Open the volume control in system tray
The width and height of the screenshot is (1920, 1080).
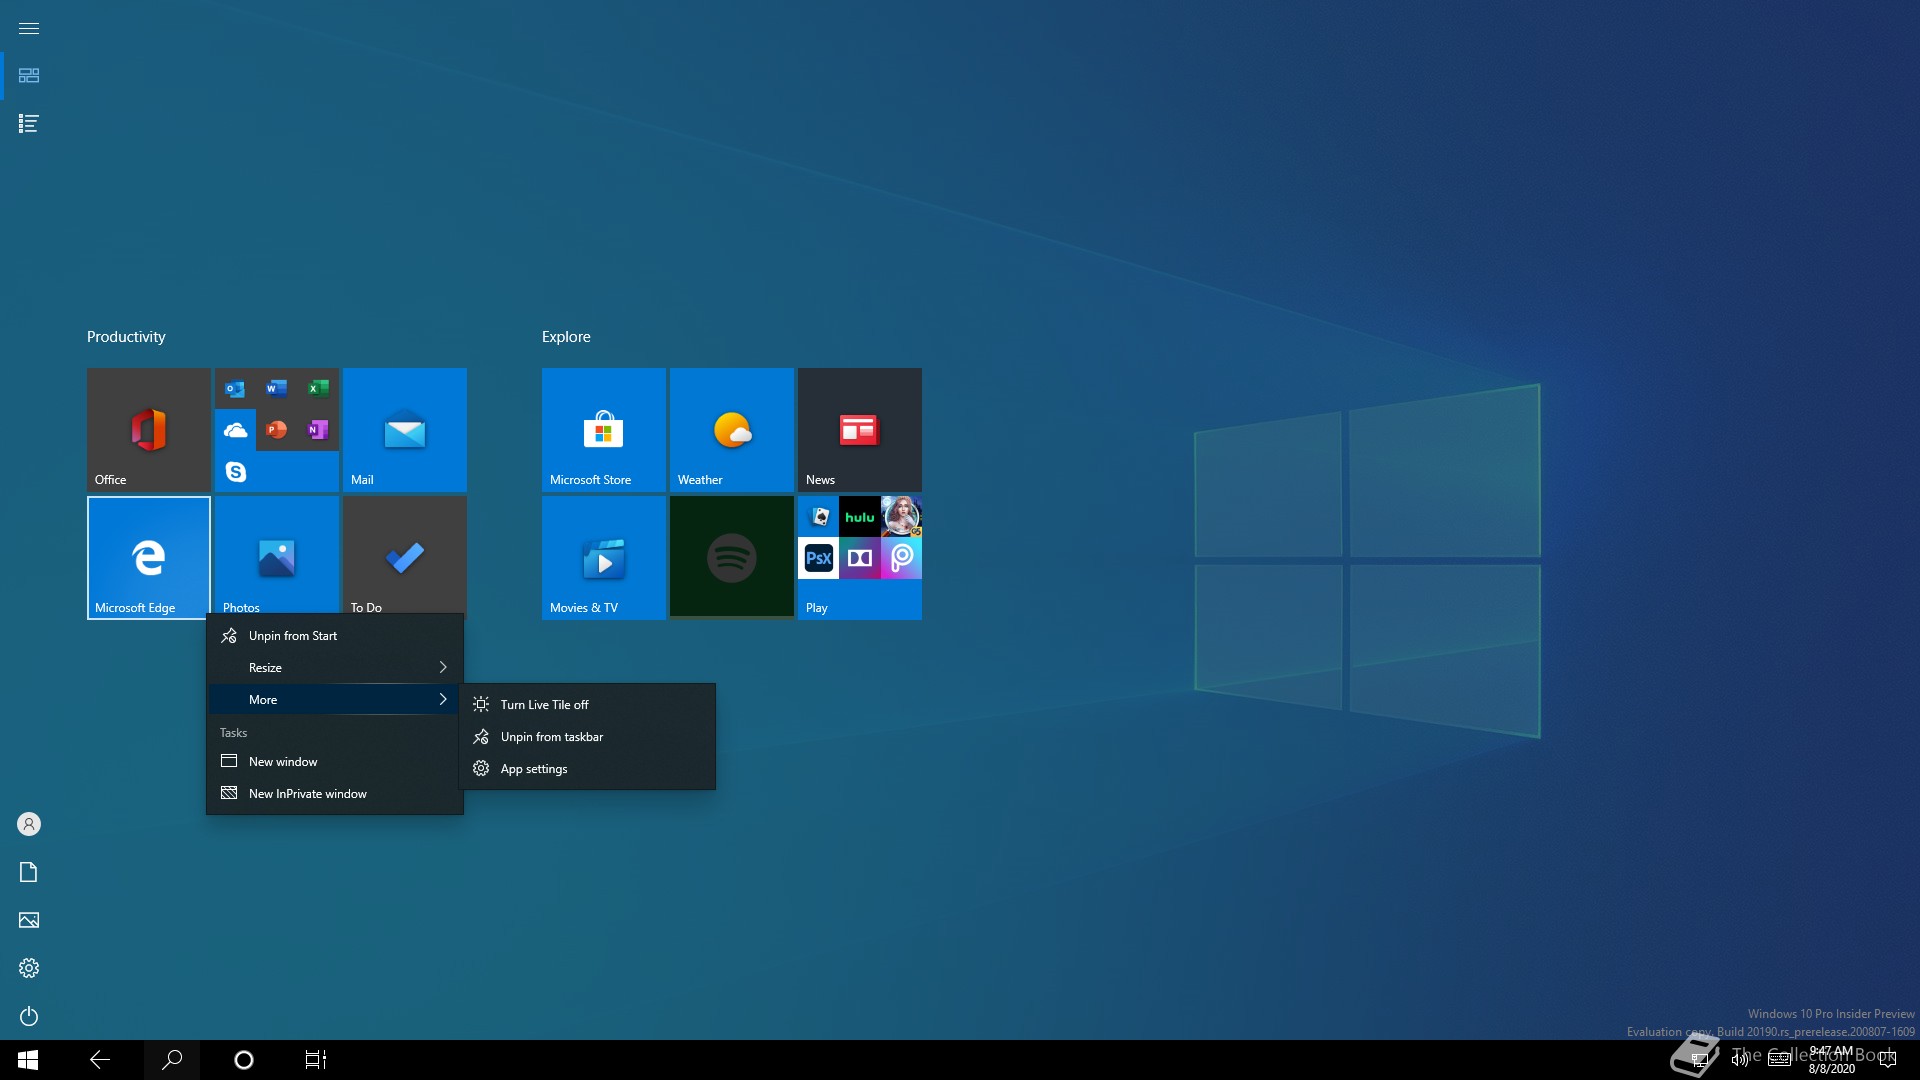coord(1740,1060)
